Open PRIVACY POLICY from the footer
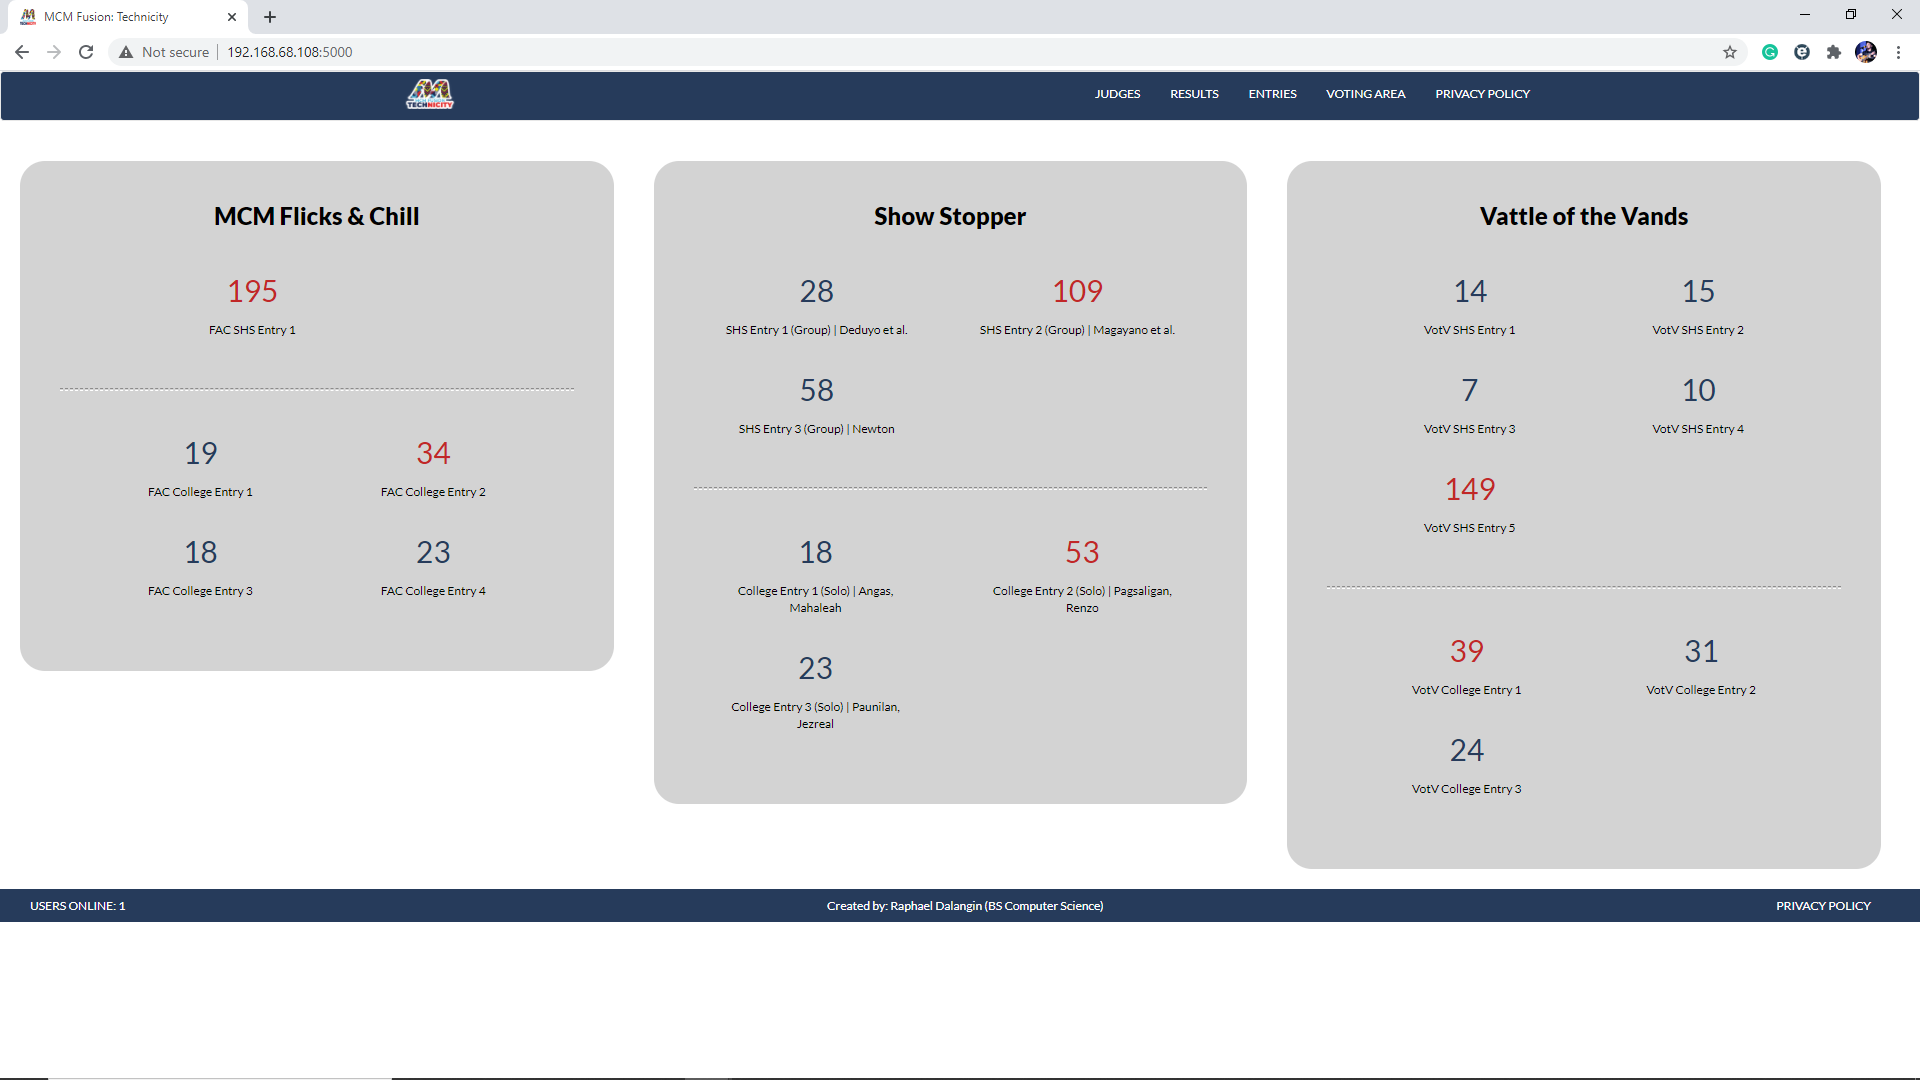Screen dimensions: 1920x1080 coord(1822,905)
